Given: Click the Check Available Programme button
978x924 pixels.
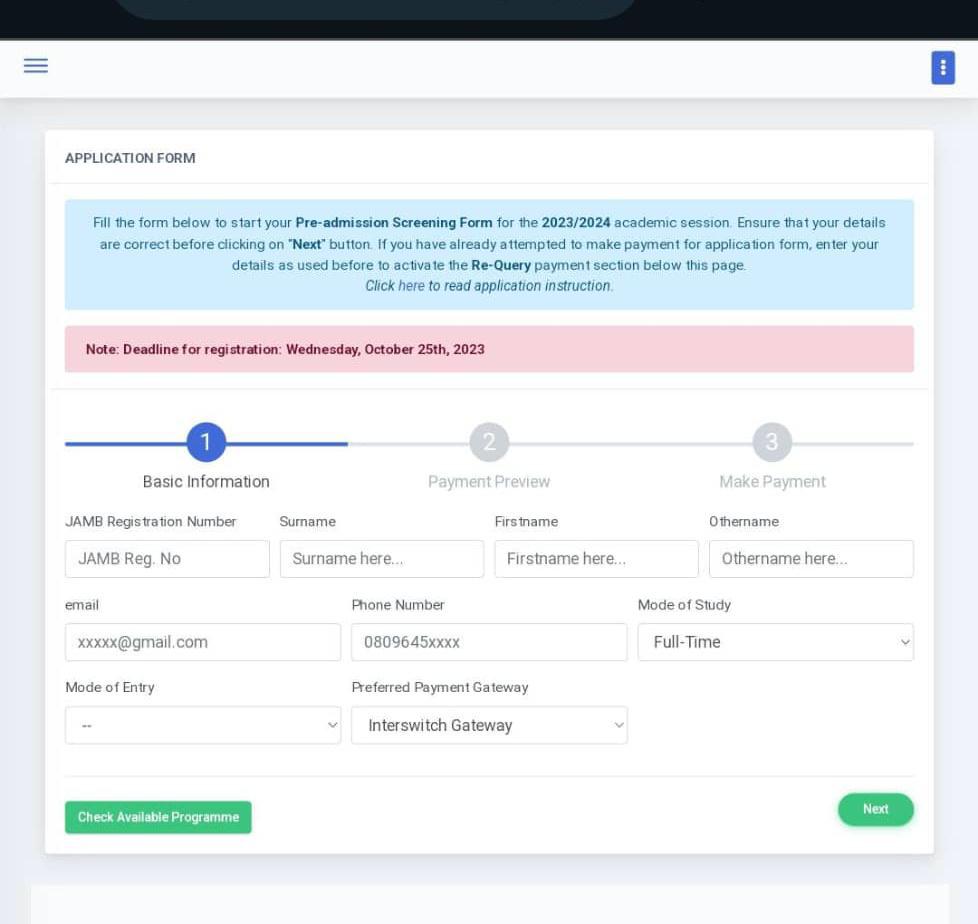Looking at the screenshot, I should click(x=158, y=817).
